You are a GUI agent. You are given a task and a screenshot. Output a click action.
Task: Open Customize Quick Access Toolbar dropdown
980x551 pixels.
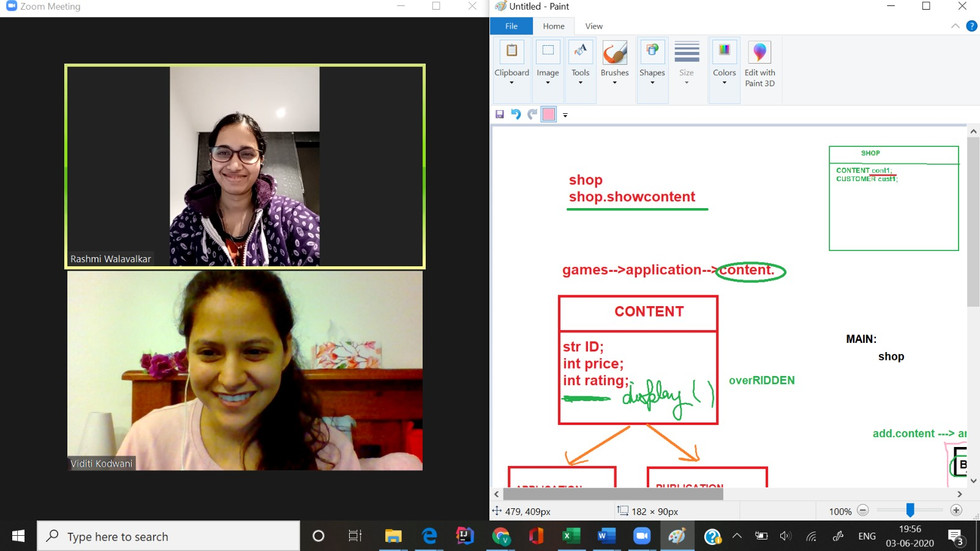565,115
